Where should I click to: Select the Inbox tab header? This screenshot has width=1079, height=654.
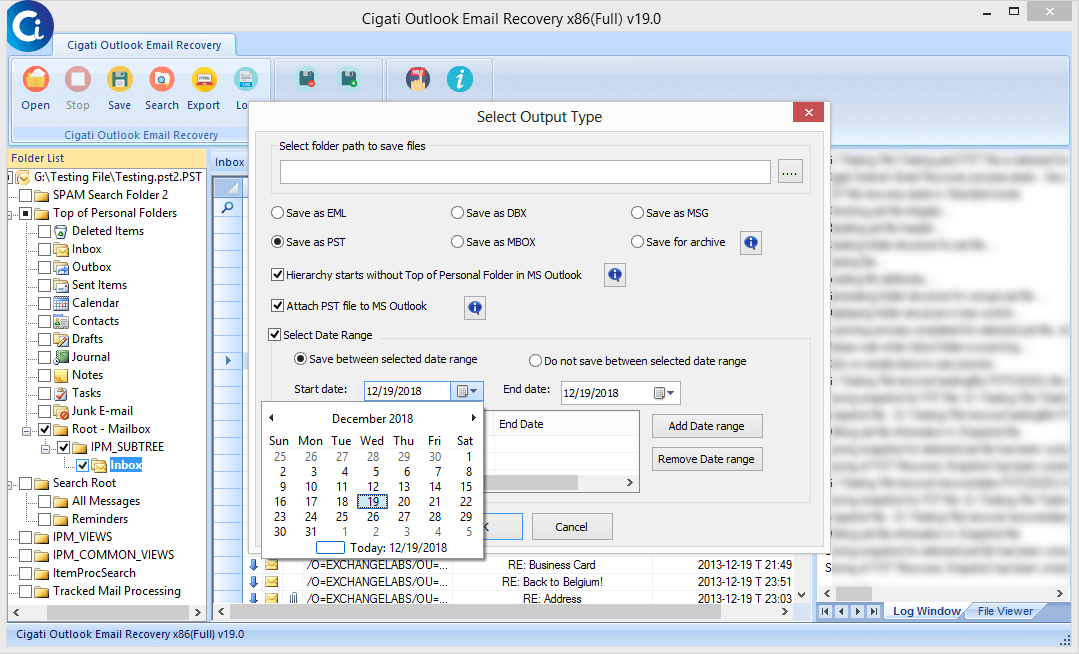(x=229, y=162)
